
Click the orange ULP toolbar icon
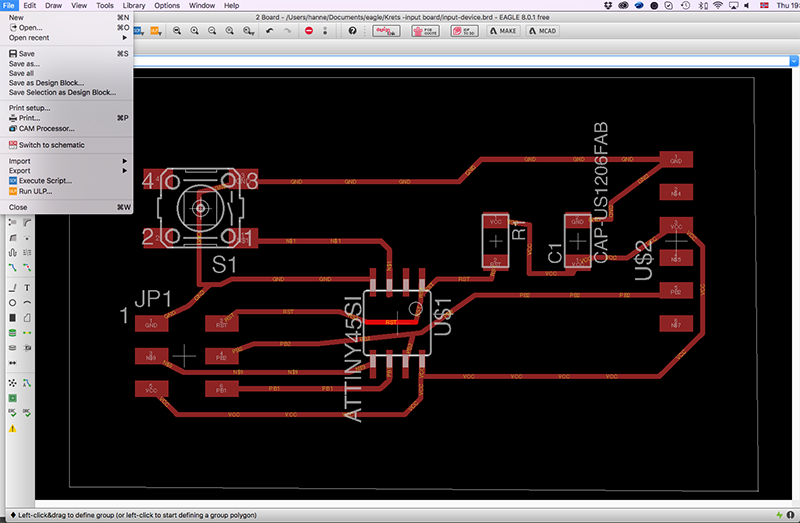(x=154, y=31)
